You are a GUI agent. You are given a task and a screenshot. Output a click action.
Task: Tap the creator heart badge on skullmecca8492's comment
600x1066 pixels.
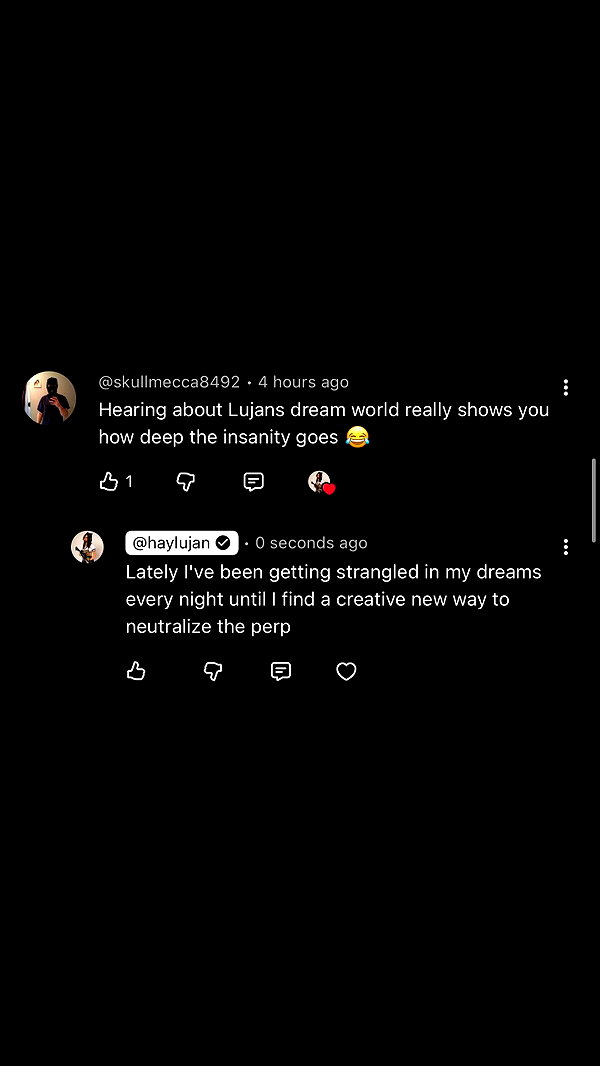coord(321,482)
